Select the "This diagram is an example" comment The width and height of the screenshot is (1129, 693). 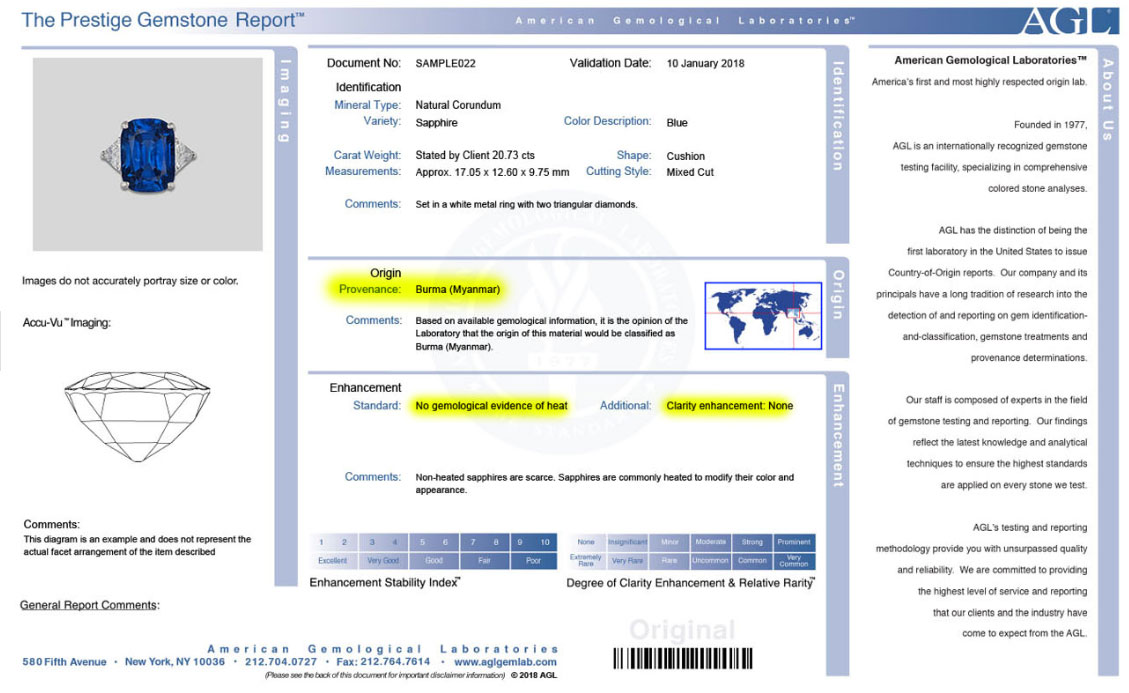138,545
